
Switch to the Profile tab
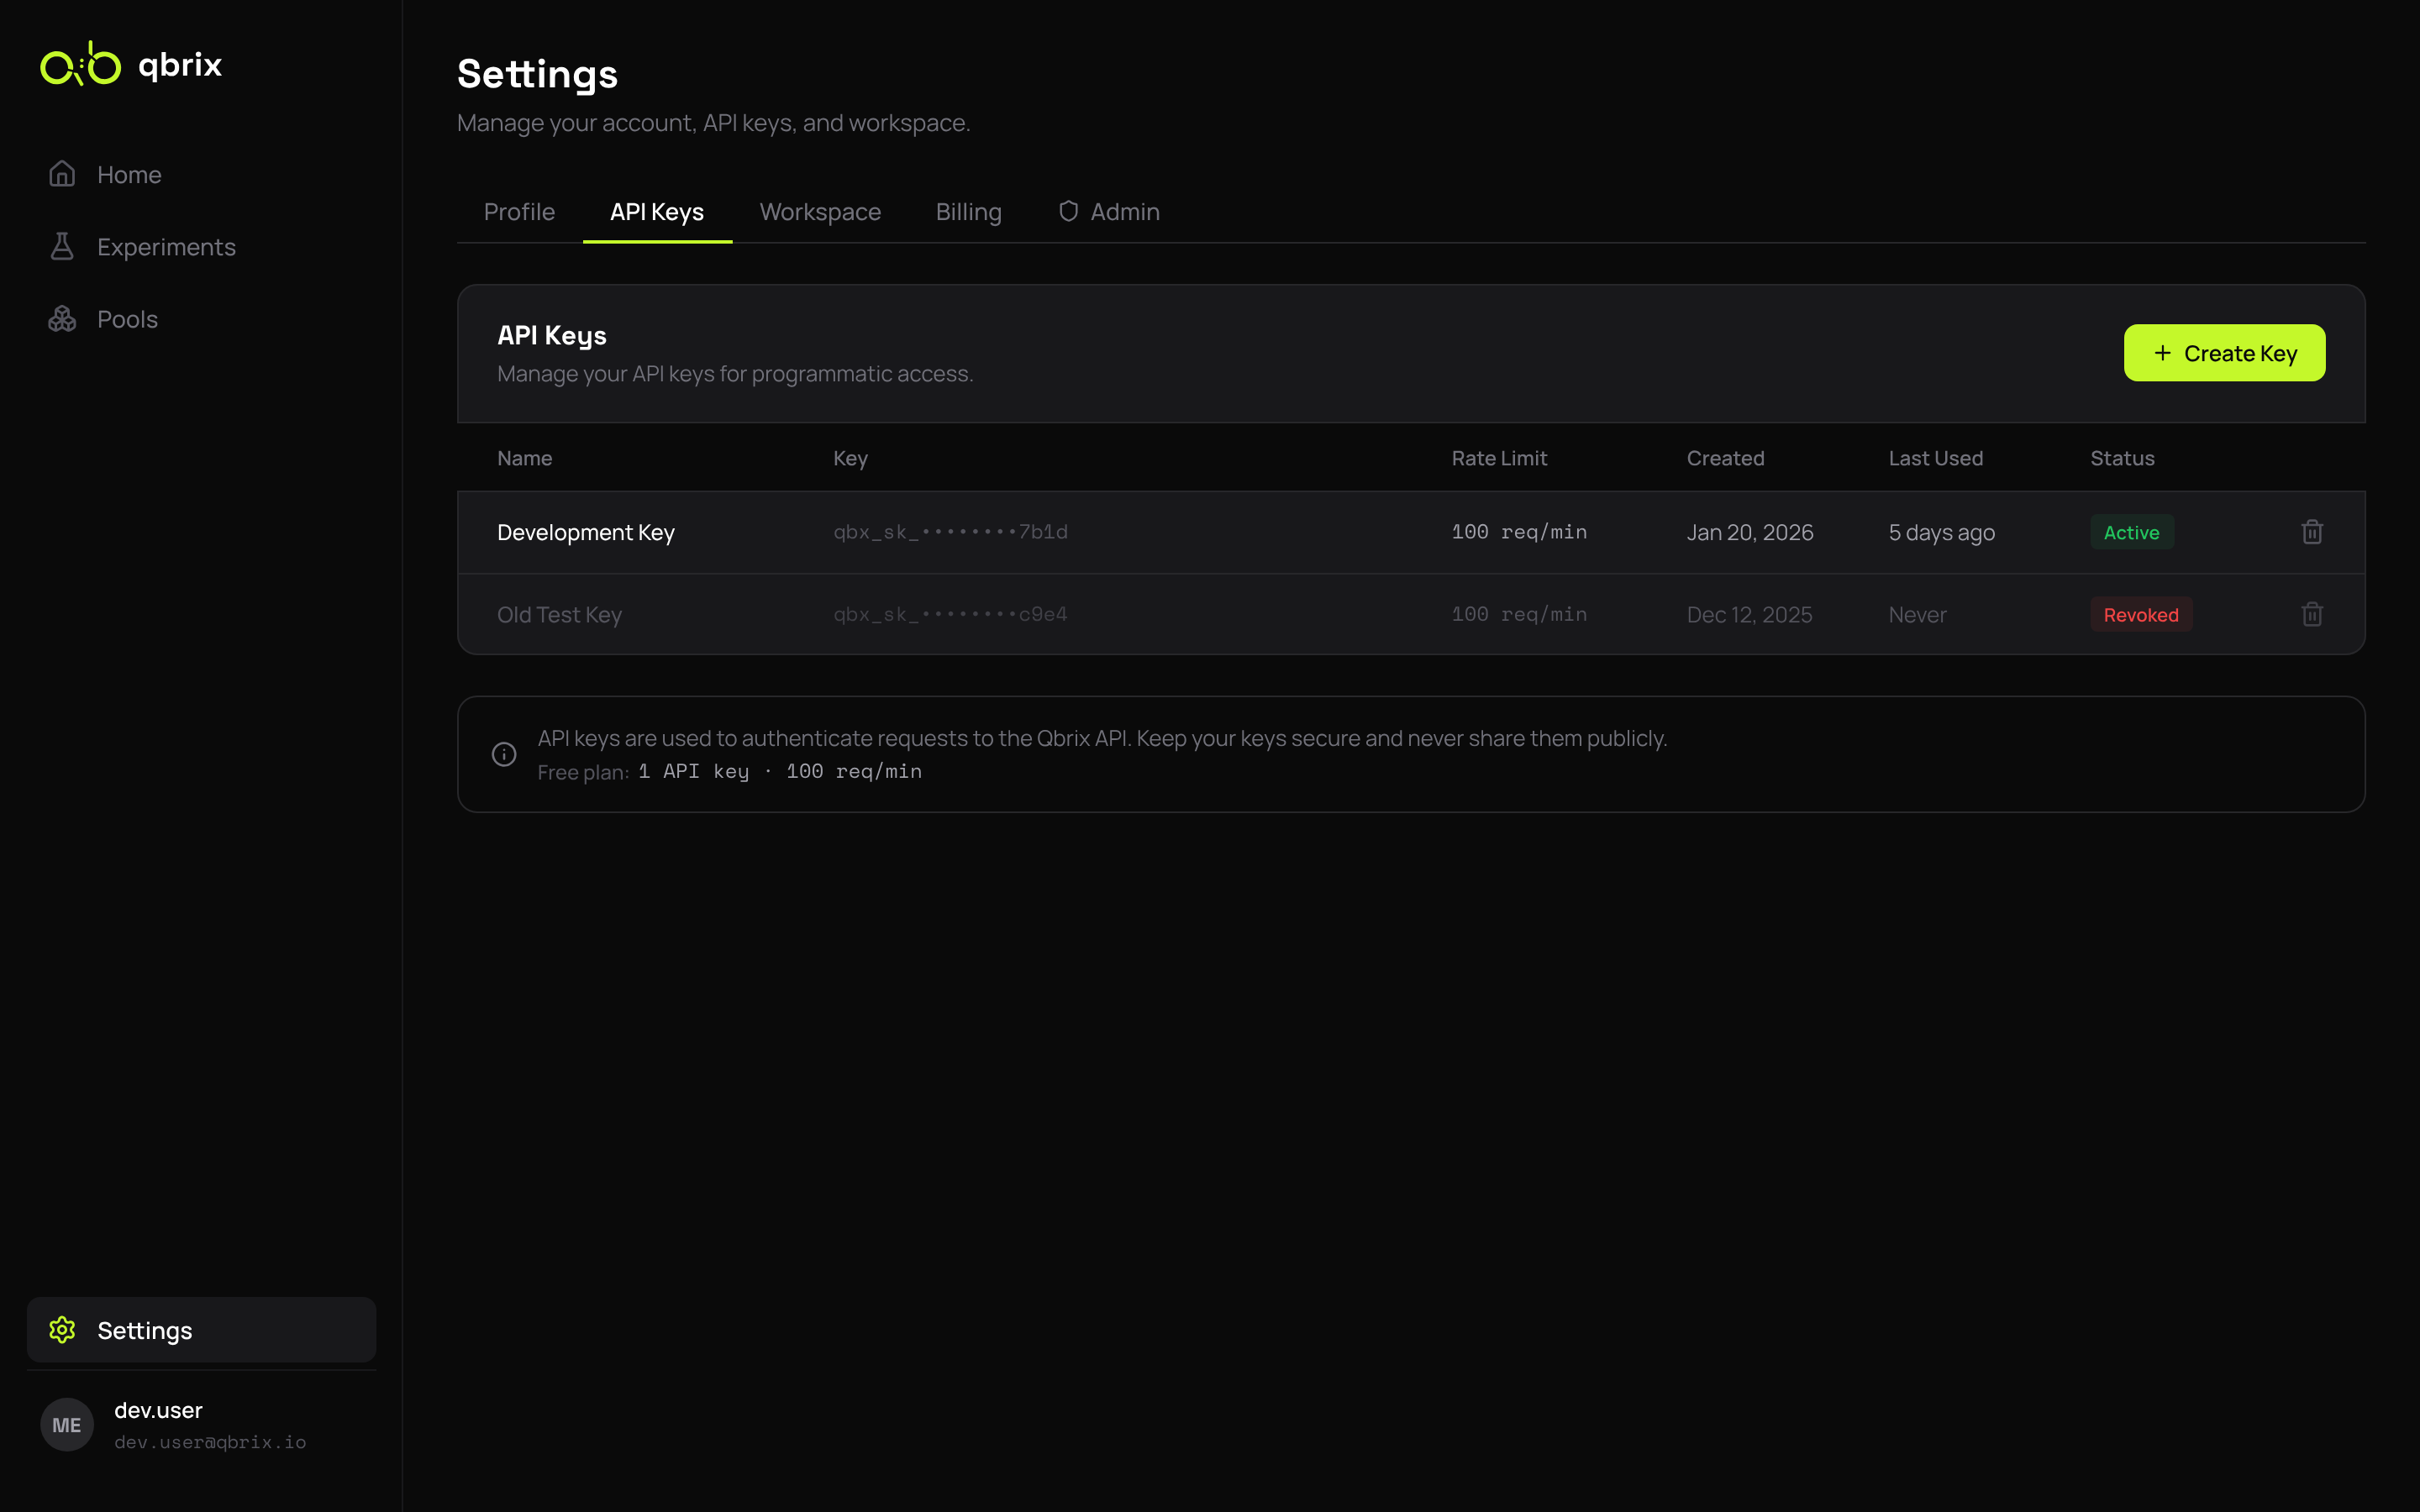519,211
